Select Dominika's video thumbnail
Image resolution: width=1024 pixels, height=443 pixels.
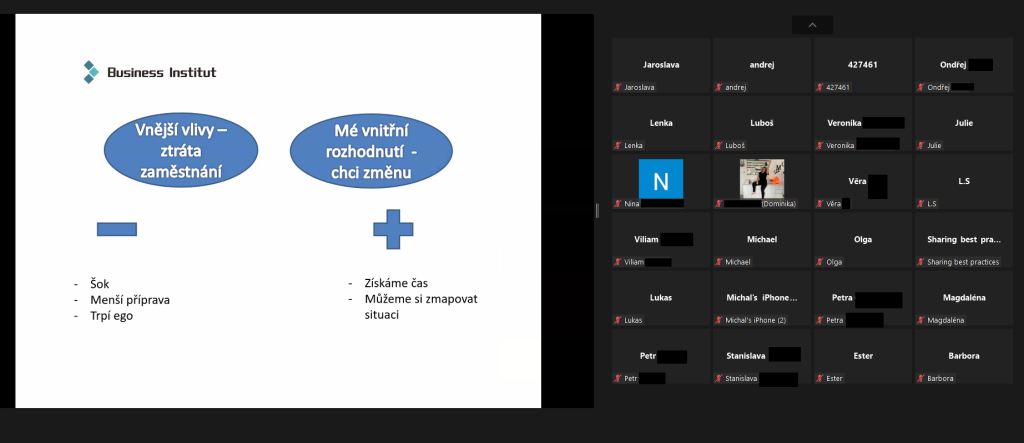click(761, 179)
